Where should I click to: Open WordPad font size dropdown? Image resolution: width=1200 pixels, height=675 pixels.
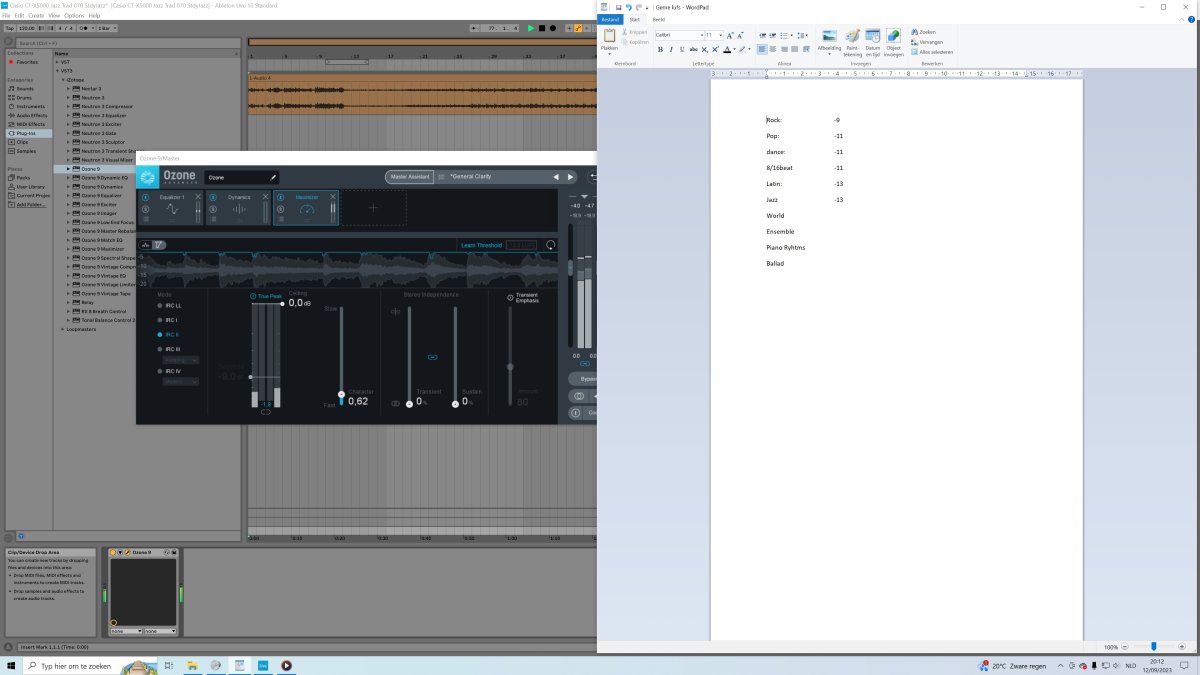pos(720,35)
